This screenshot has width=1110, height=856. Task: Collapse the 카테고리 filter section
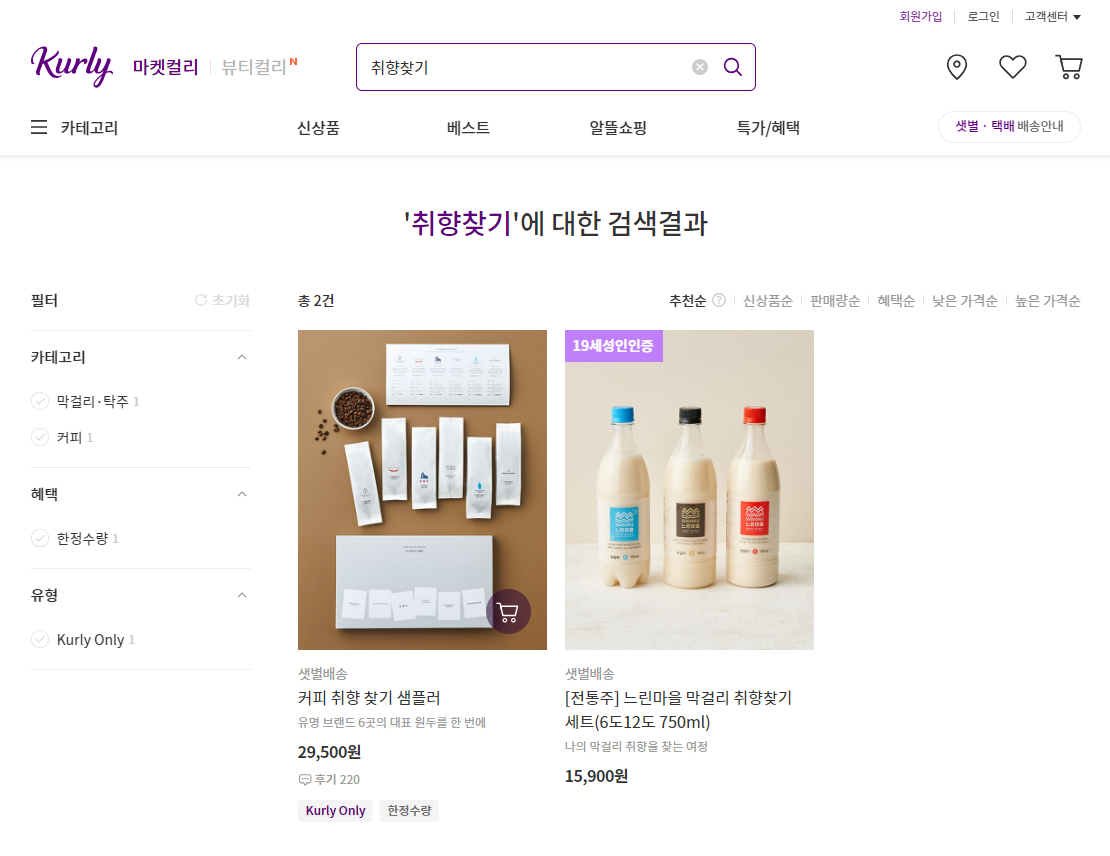[241, 356]
